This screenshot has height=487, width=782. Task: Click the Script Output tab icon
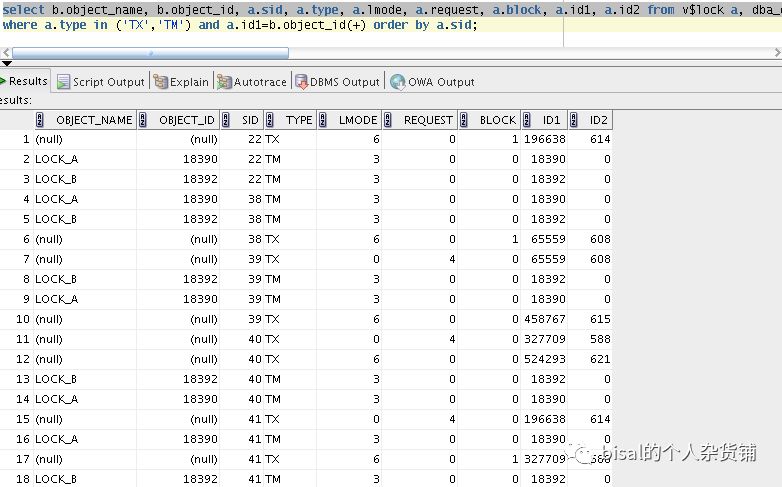(x=64, y=82)
